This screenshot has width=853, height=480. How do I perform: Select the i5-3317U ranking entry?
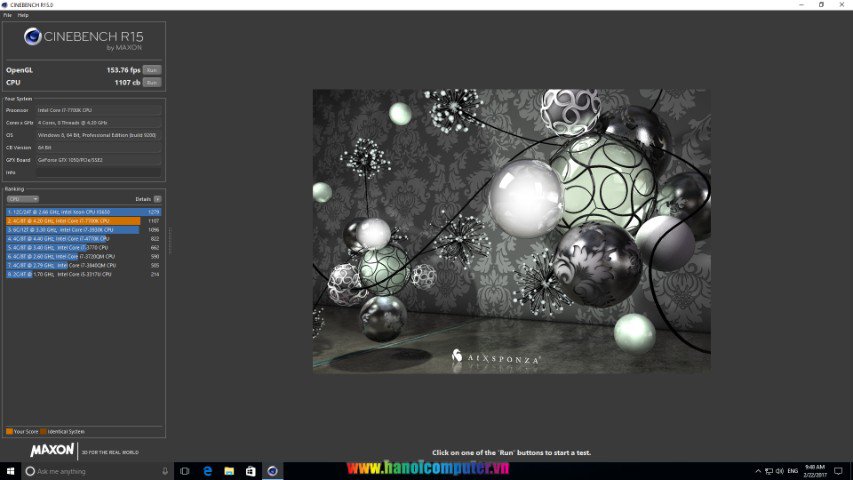click(x=83, y=274)
